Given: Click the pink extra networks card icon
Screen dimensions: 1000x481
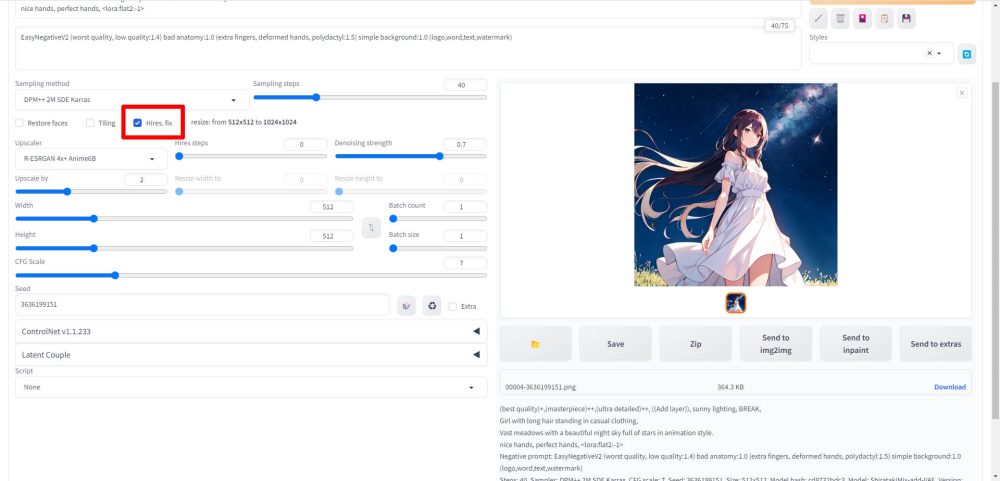Looking at the screenshot, I should 863,18.
